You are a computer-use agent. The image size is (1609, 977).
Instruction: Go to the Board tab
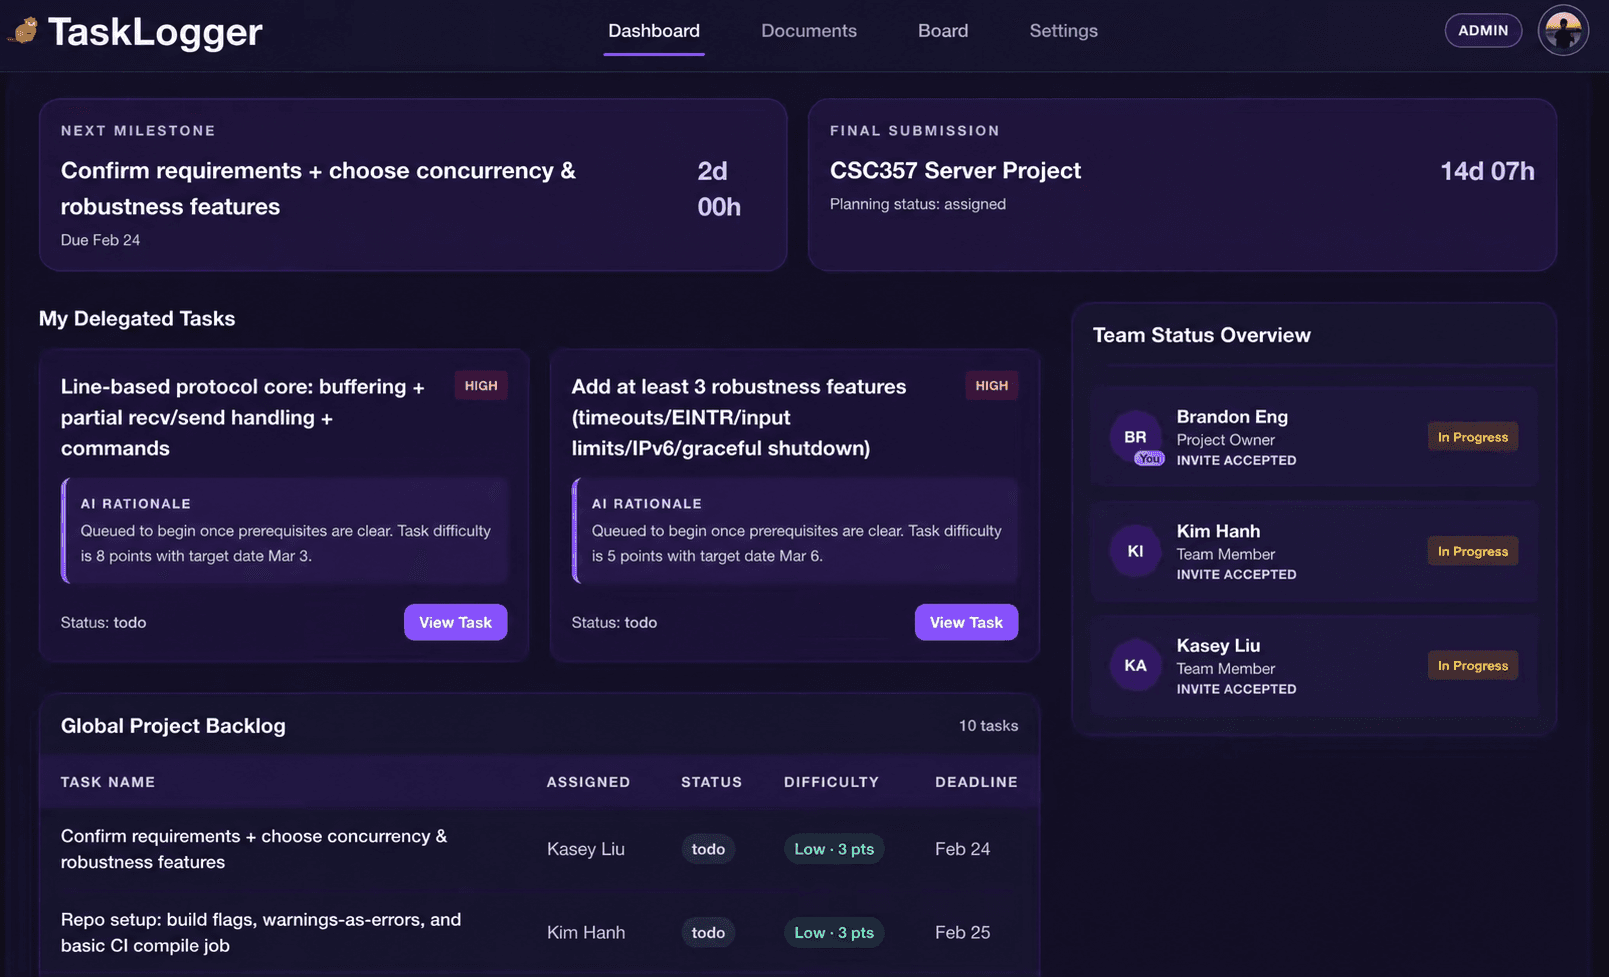point(943,31)
